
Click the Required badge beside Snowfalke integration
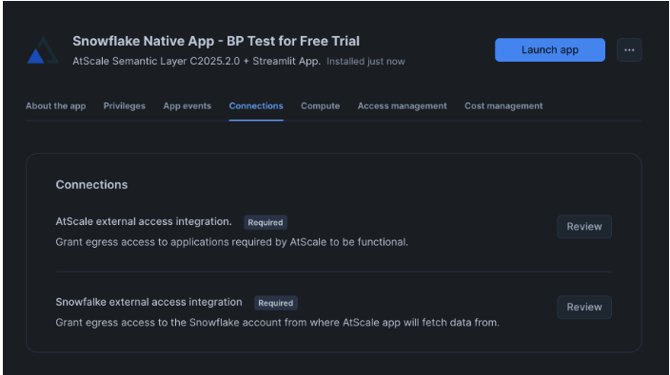coord(276,303)
